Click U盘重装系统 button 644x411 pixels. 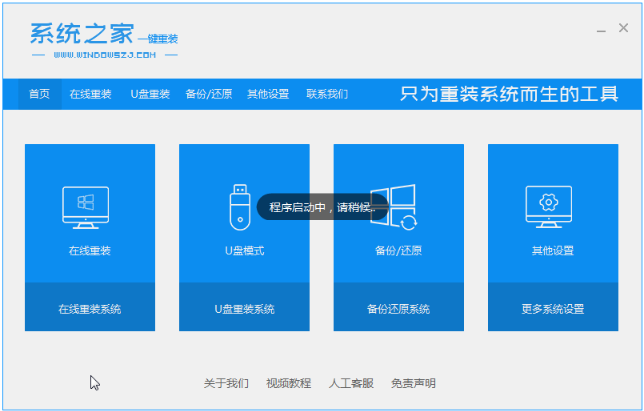point(244,307)
